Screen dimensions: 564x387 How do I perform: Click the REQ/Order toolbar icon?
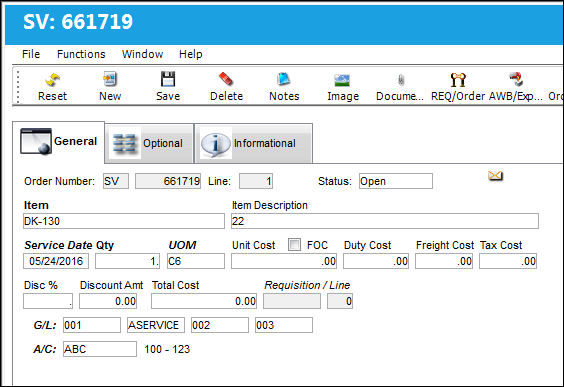(x=458, y=79)
